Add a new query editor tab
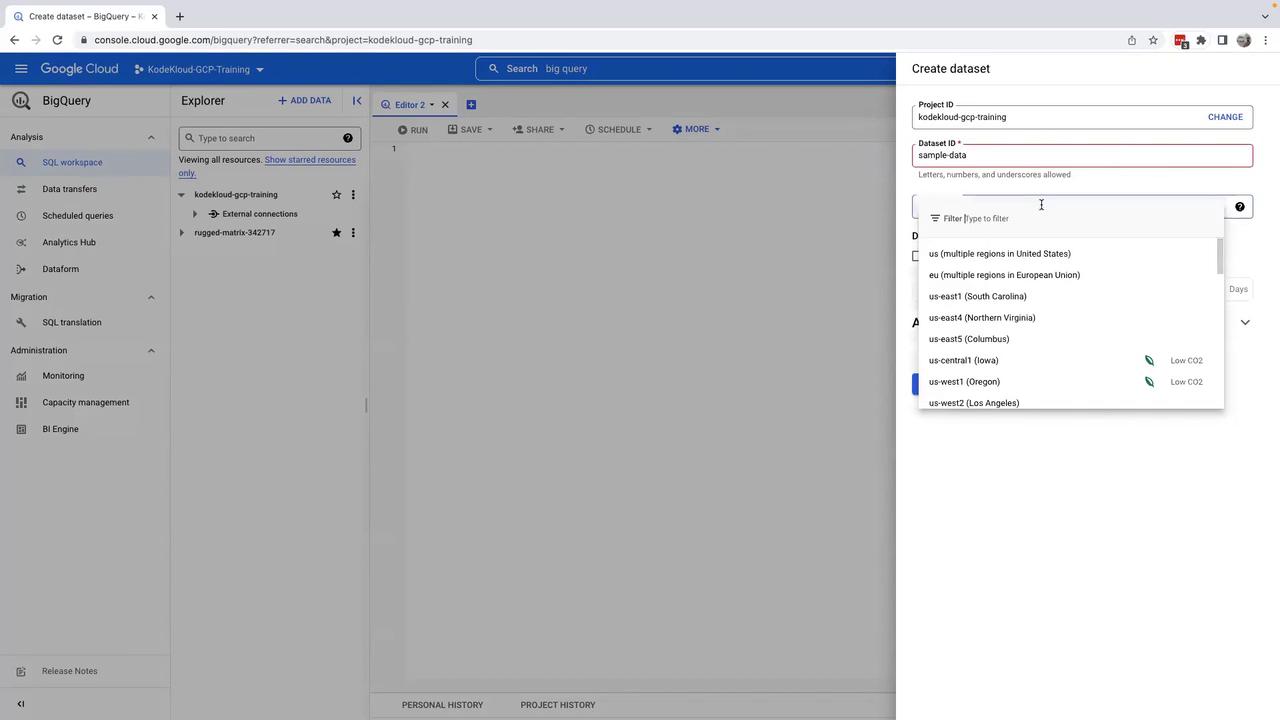Viewport: 1280px width, 720px height. pos(471,105)
